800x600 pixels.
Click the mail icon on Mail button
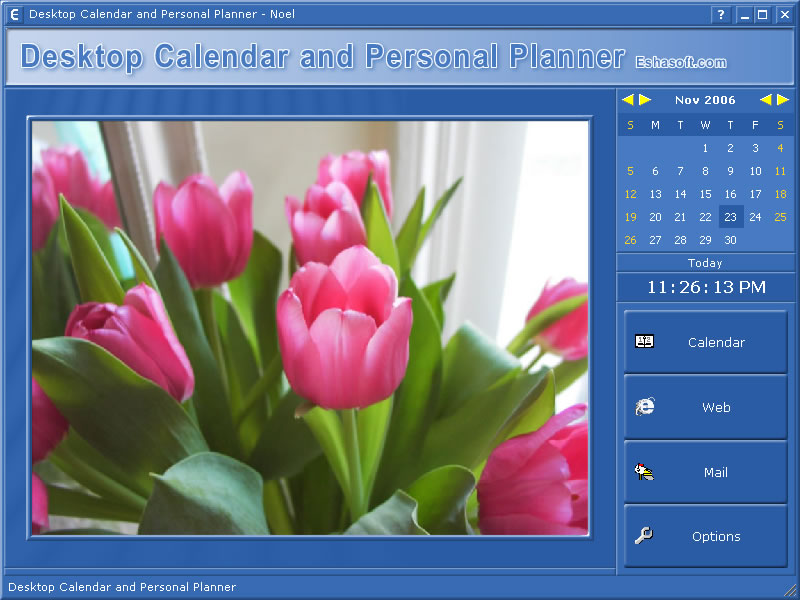[644, 471]
